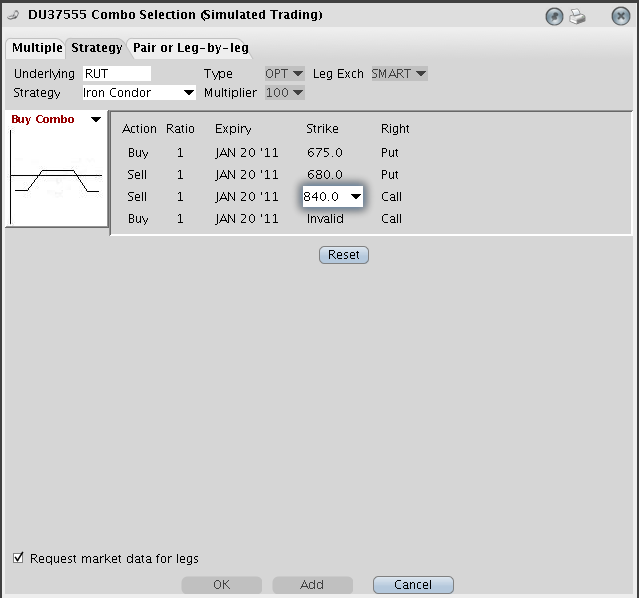Open the Strategy dropdown showing Iron Condor

pyautogui.click(x=139, y=93)
